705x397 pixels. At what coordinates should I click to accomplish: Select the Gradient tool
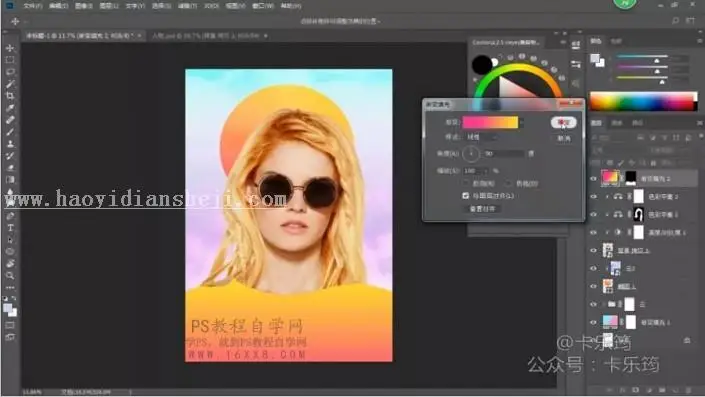point(10,180)
